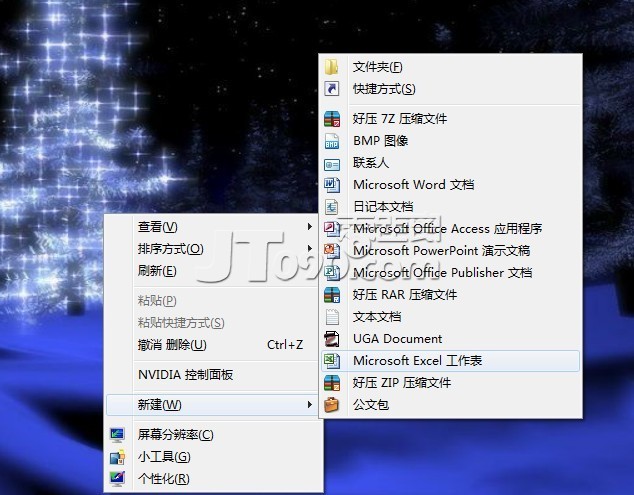The image size is (634, 495).
Task: Create a new 文件夹(F) folder
Action: click(x=450, y=67)
